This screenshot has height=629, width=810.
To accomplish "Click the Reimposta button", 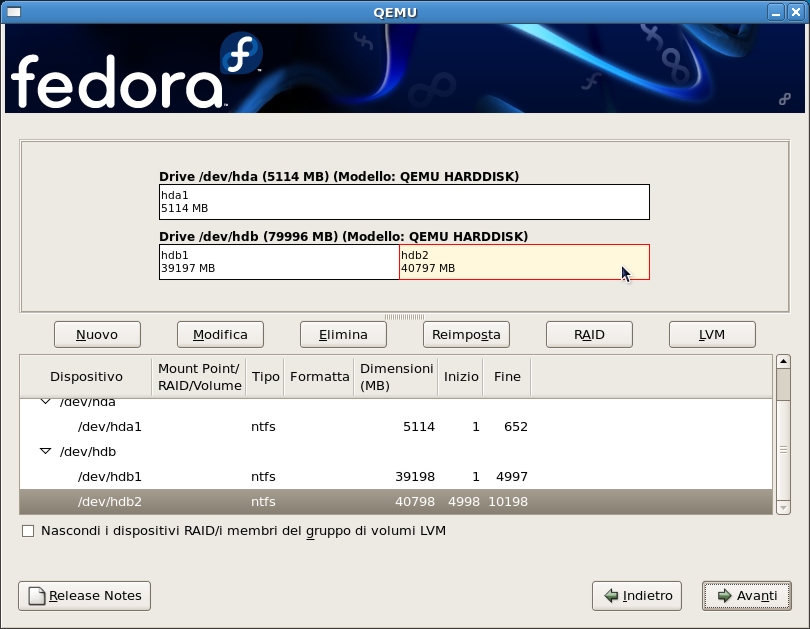I will 466,335.
